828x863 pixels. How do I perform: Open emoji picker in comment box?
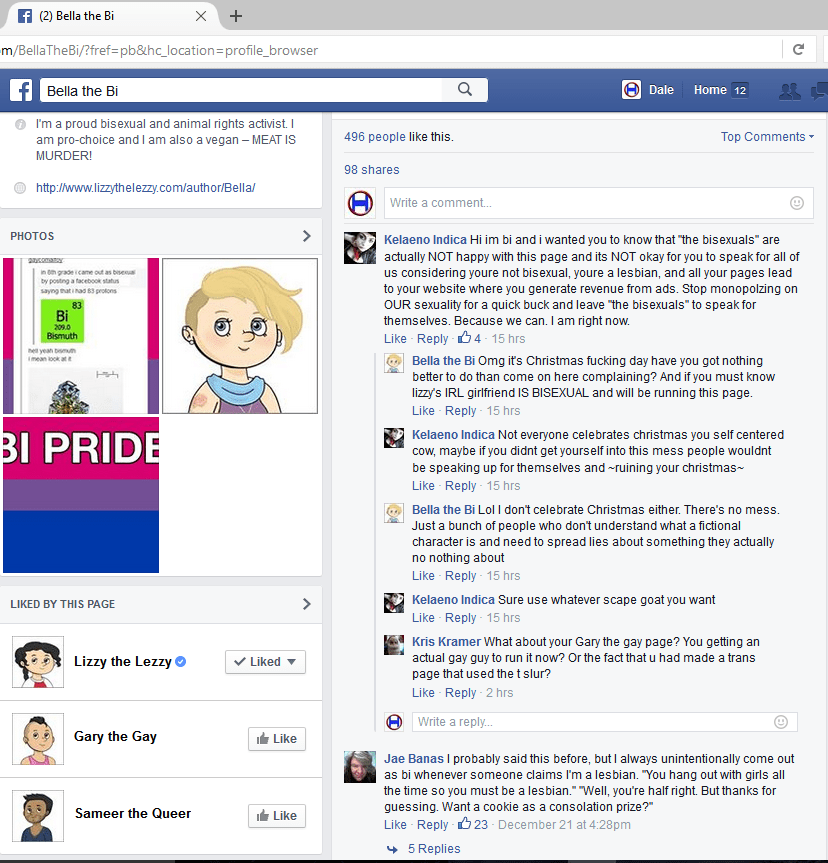[x=797, y=203]
